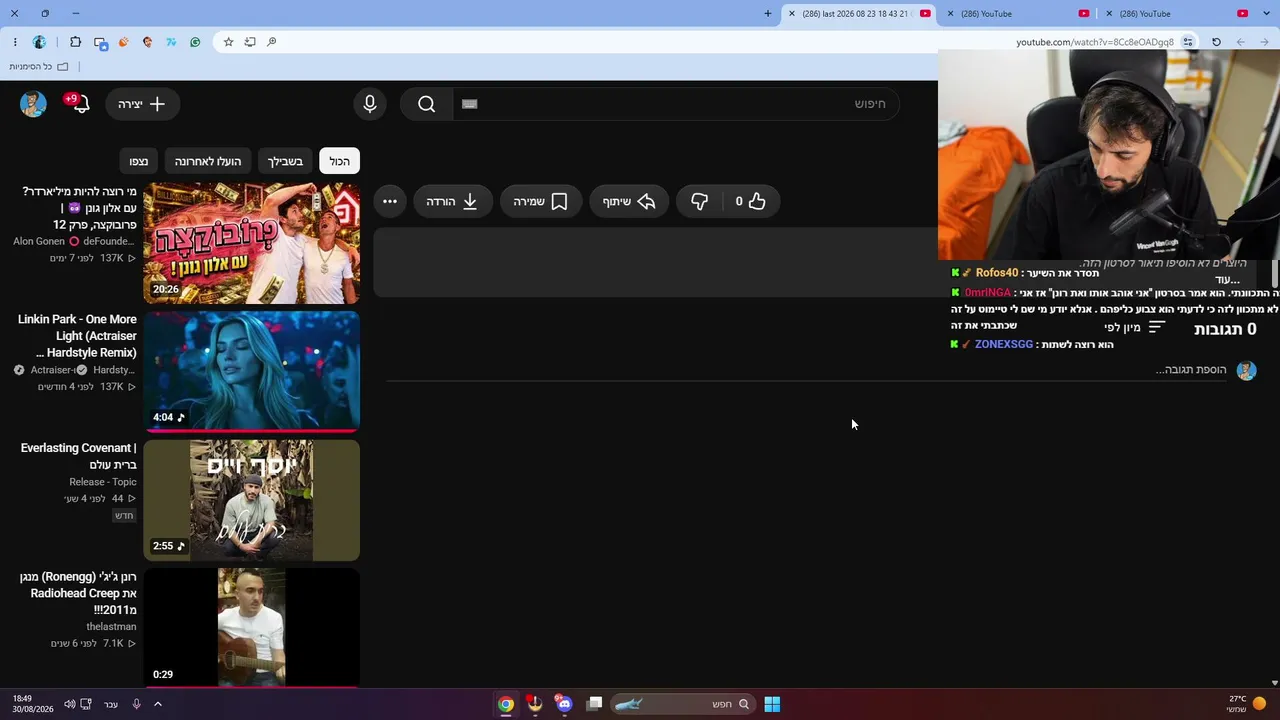Screen dimensions: 1280x720
Task: Click the install/cast screen icon in address bar
Action: pos(250,42)
